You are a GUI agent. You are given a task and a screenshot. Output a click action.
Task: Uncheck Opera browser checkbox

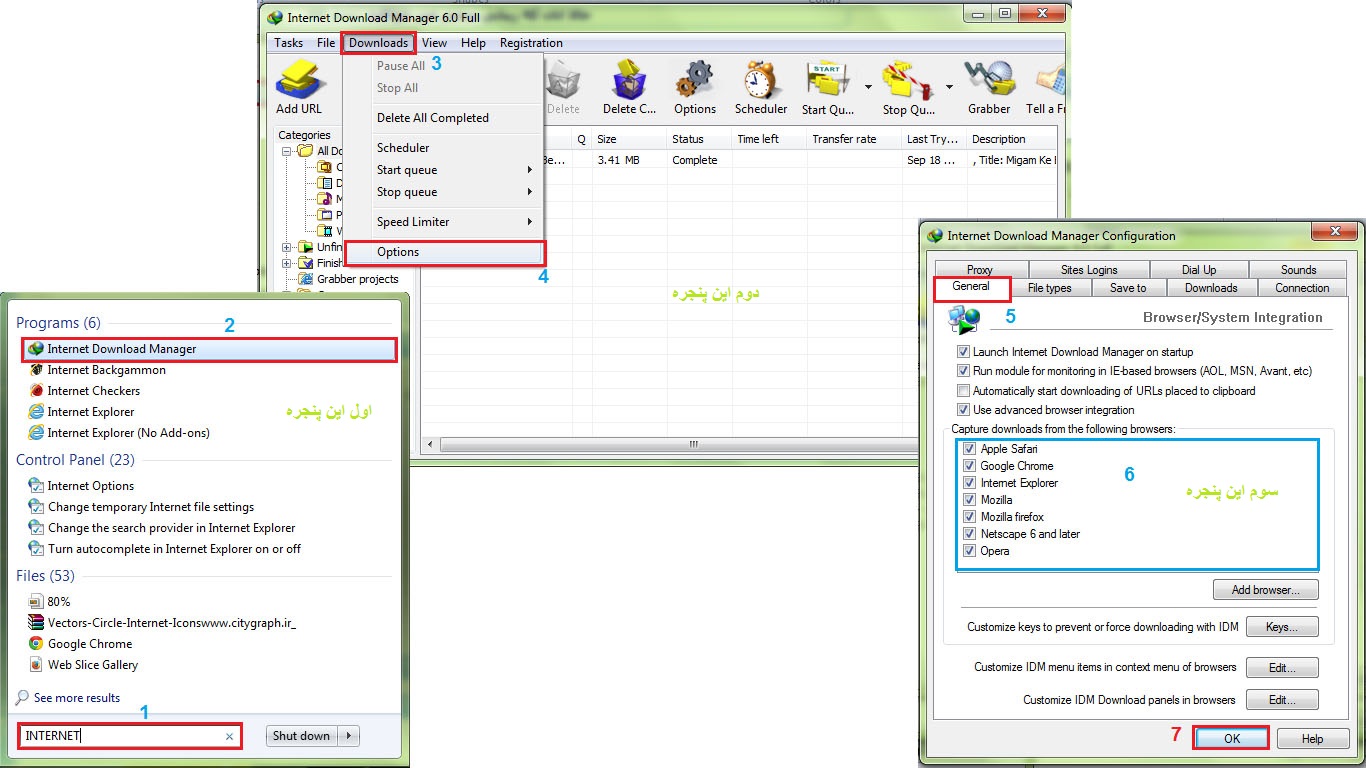coord(969,551)
